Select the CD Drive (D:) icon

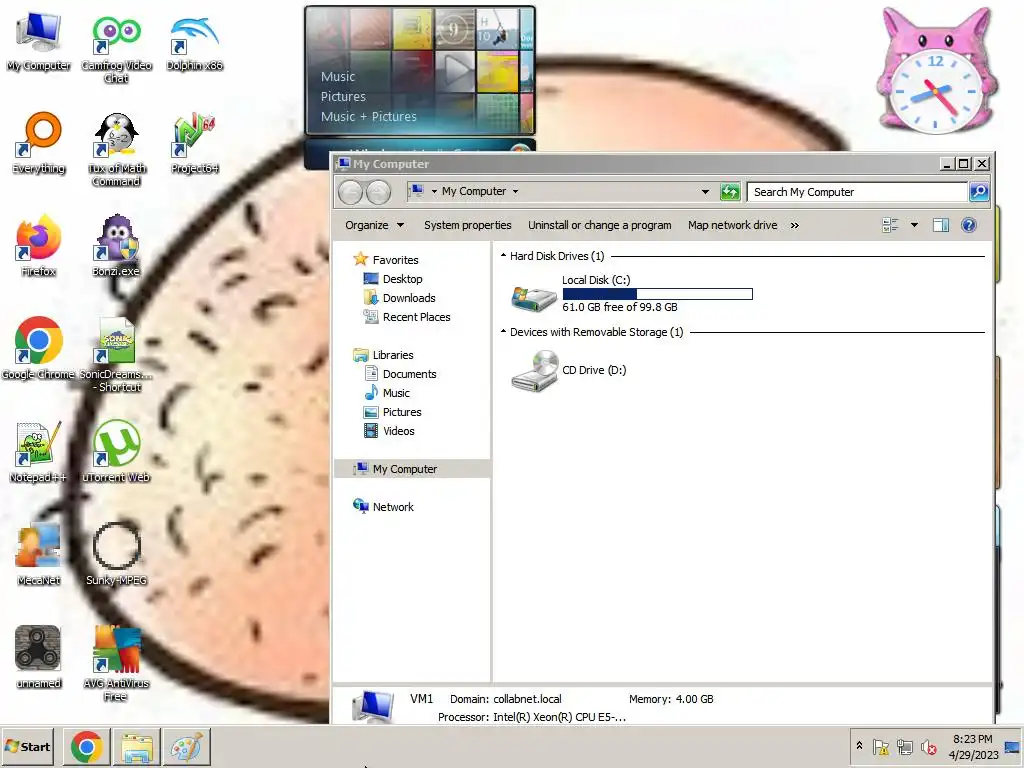535,371
